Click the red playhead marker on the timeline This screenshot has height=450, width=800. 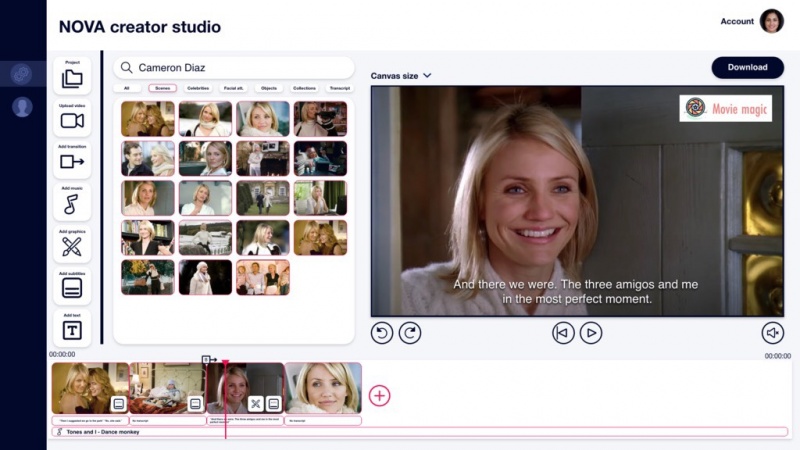click(x=225, y=363)
